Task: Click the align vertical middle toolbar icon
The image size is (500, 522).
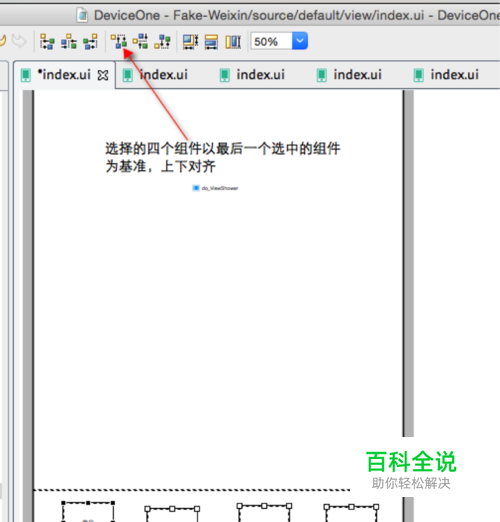Action: coord(140,42)
